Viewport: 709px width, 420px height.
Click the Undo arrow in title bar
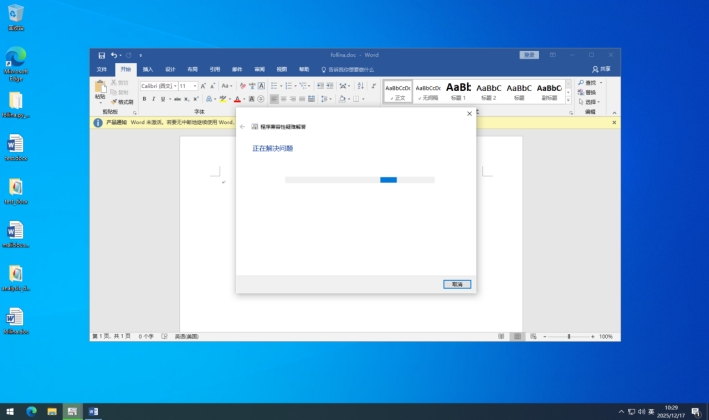click(114, 55)
